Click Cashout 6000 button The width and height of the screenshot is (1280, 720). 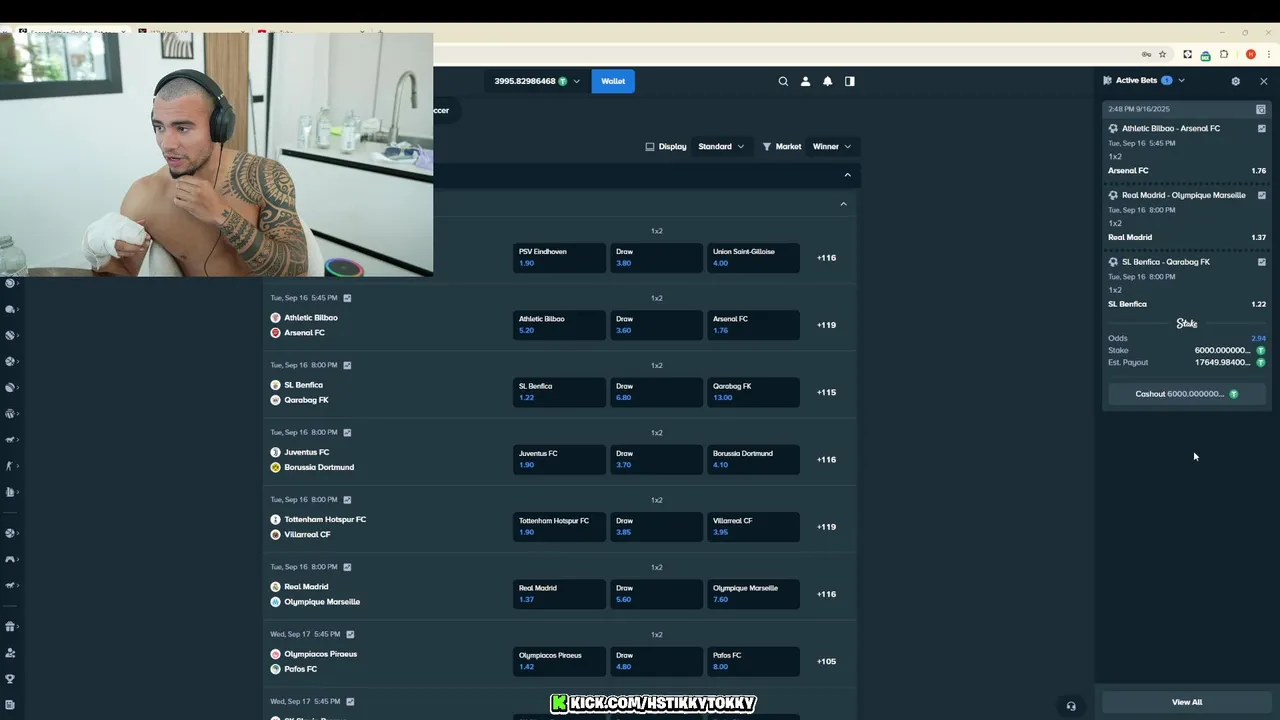pyautogui.click(x=1186, y=394)
